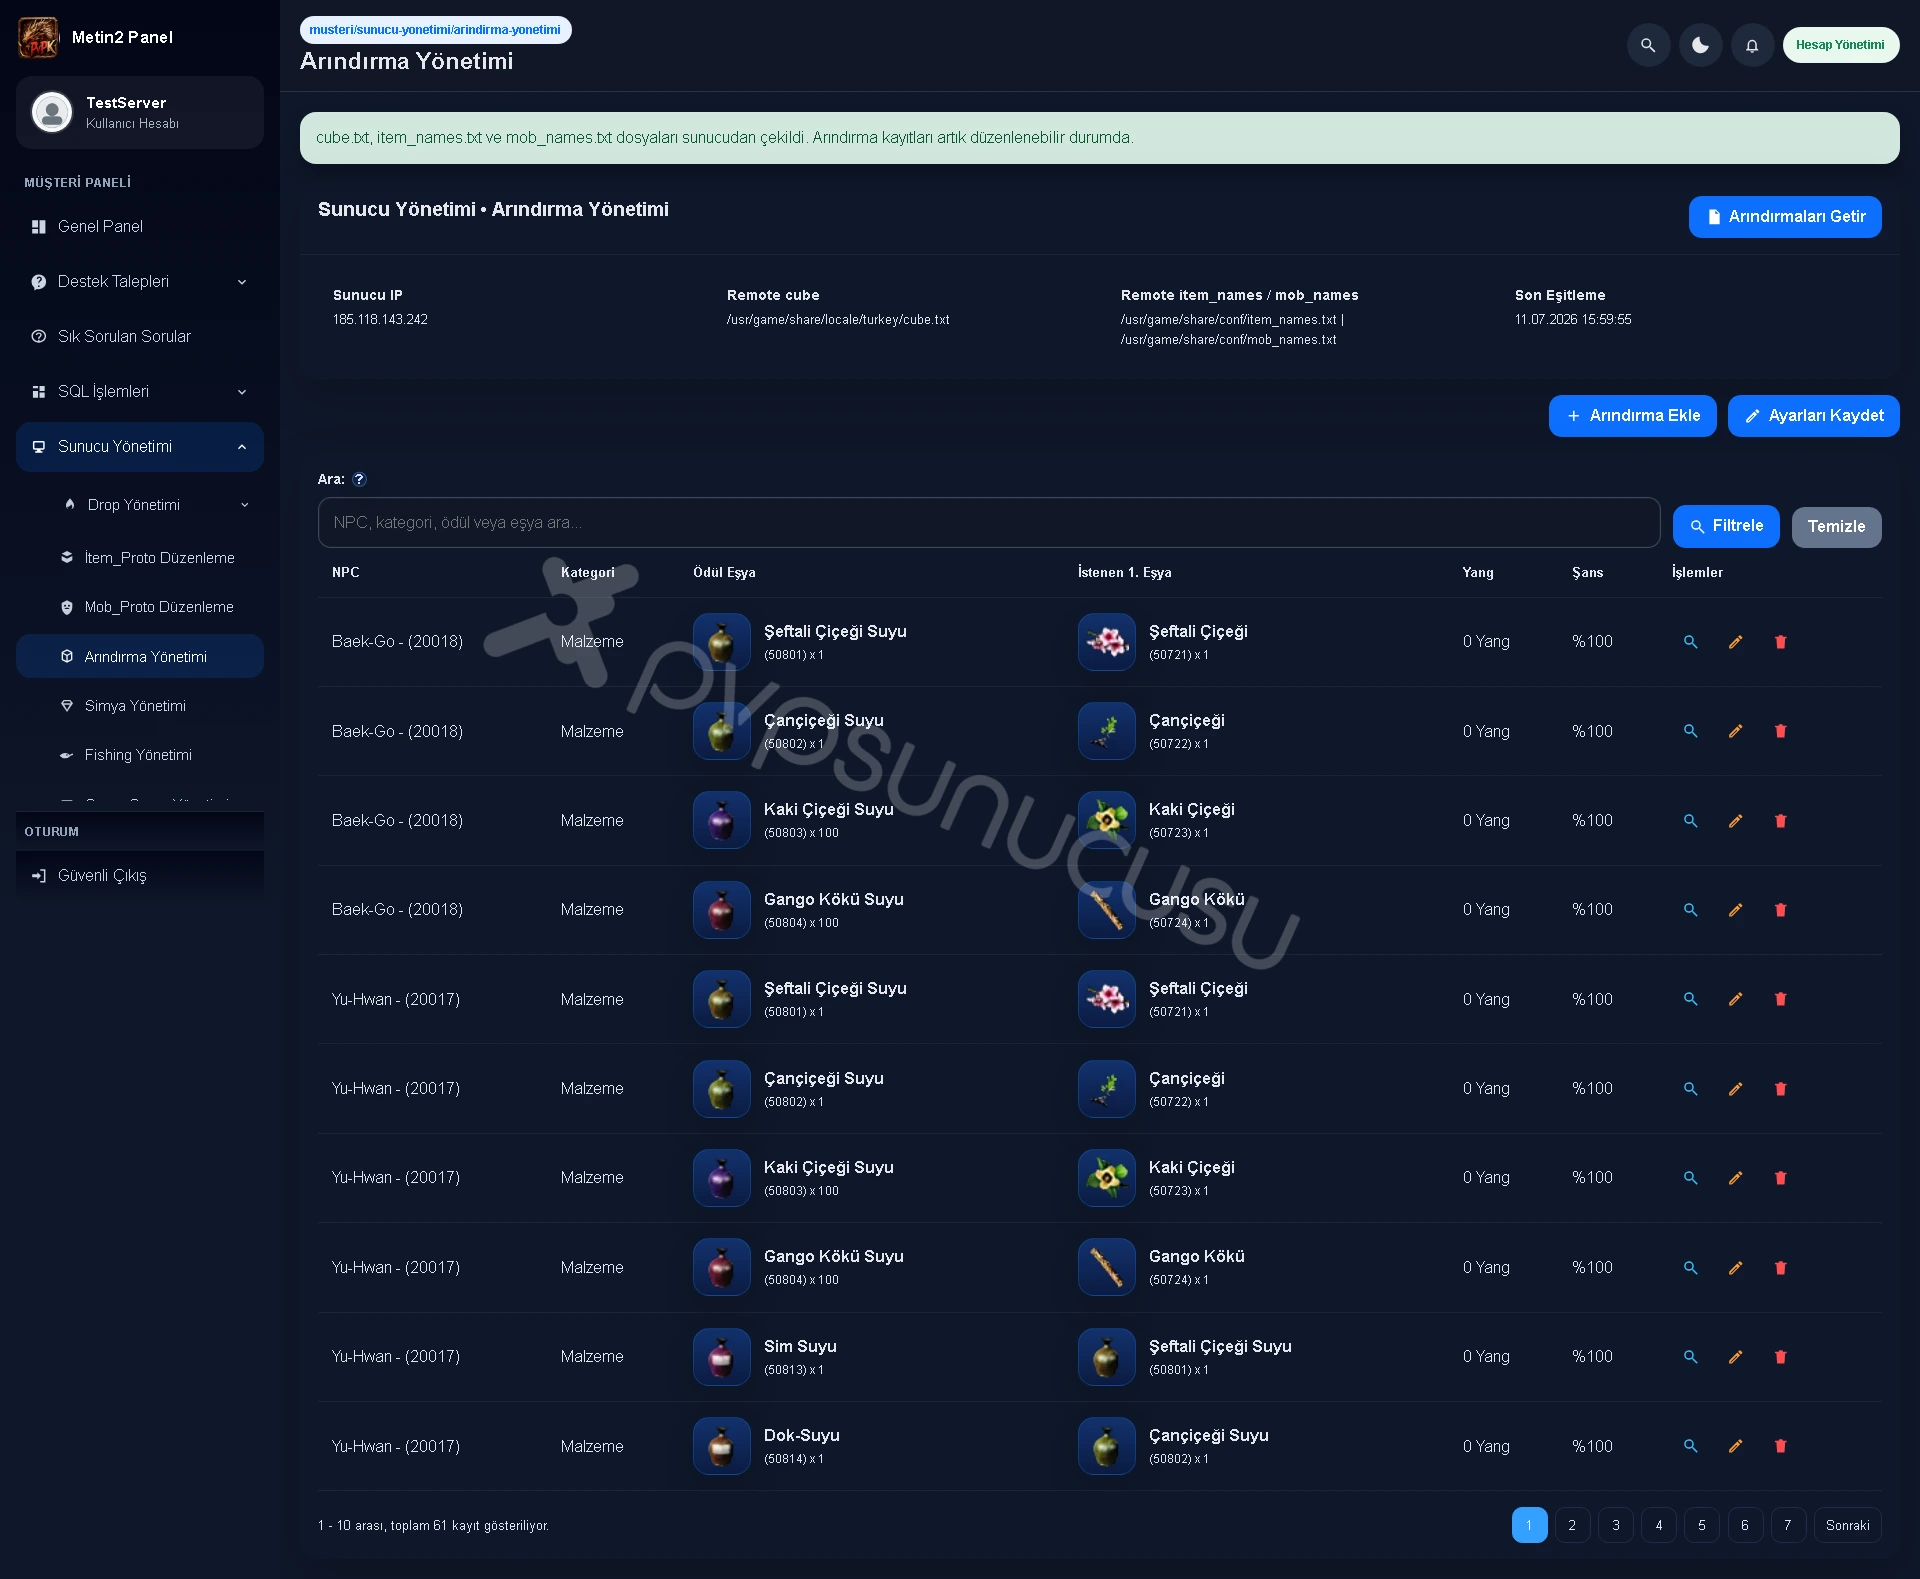
Task: Expand the Drop Yönetimi submenu
Action: (155, 505)
